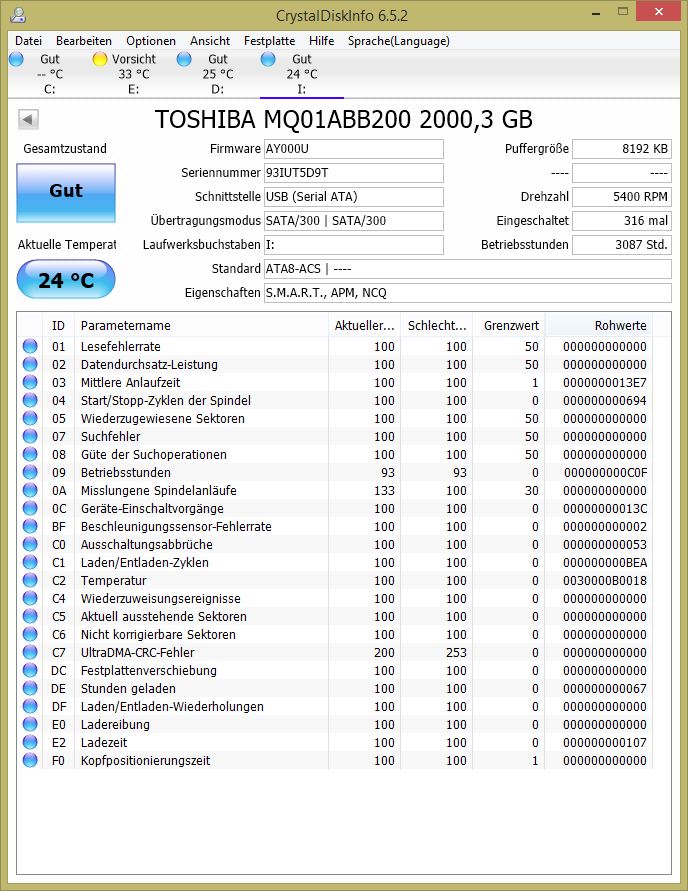
Task: Click the Seriennummer field 93IUT5D9T
Action: [x=354, y=173]
